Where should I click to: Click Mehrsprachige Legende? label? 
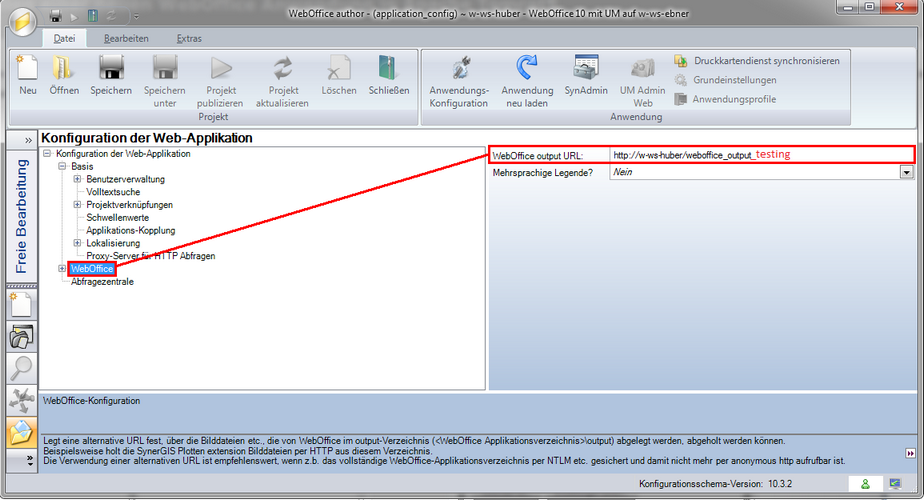[x=543, y=173]
